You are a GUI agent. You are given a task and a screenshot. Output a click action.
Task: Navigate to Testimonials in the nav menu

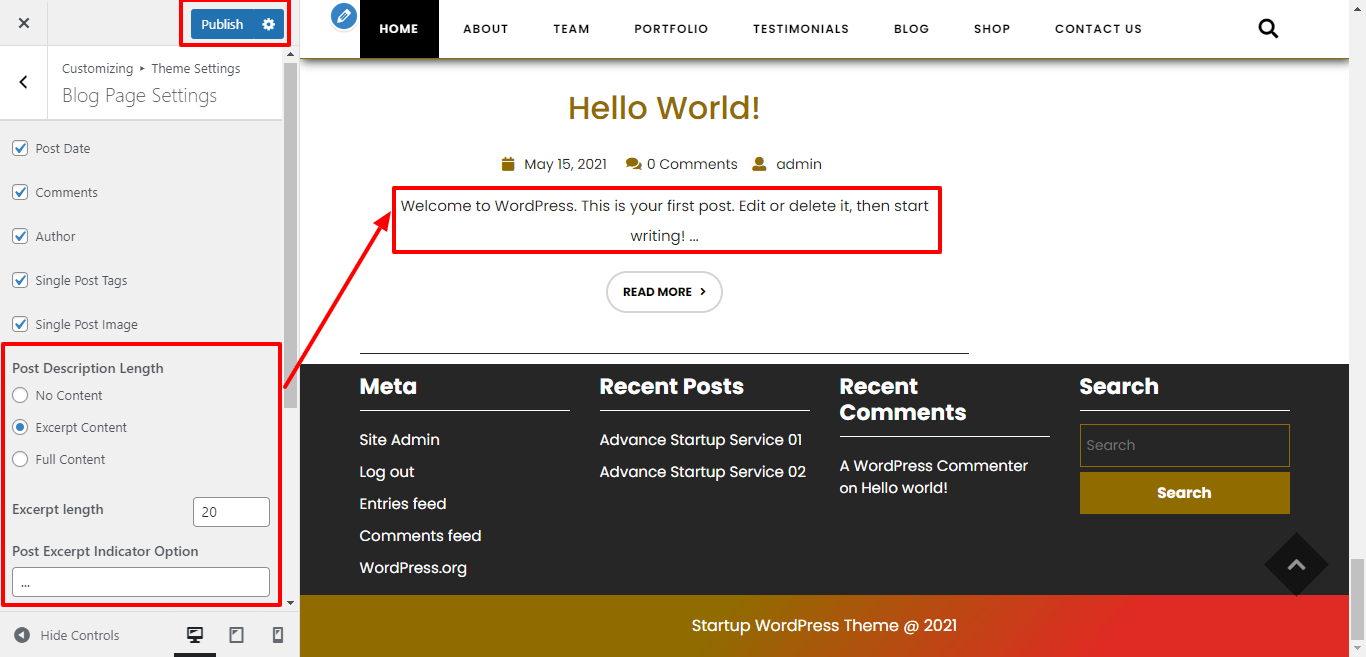[x=800, y=29]
